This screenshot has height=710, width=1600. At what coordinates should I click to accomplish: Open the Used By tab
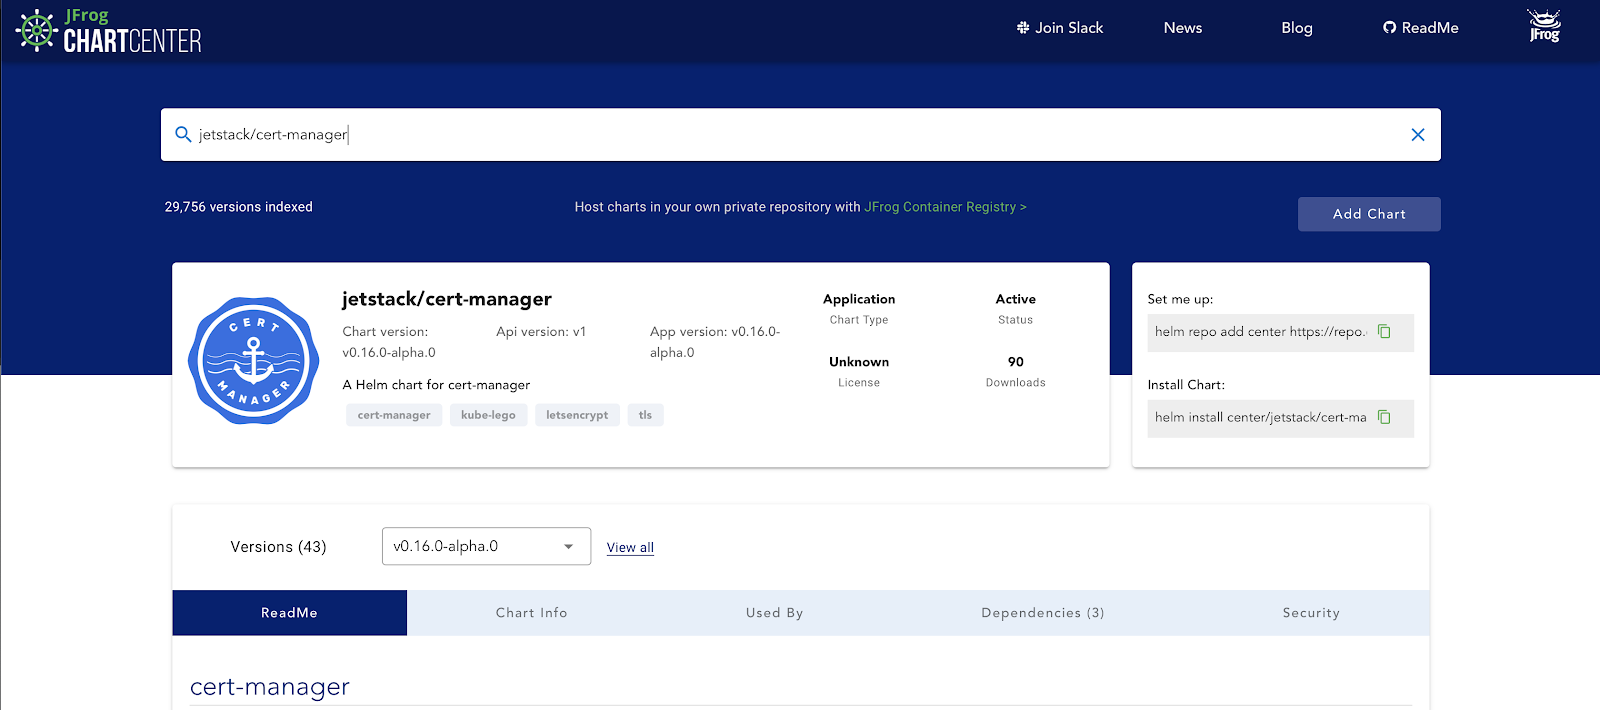774,613
